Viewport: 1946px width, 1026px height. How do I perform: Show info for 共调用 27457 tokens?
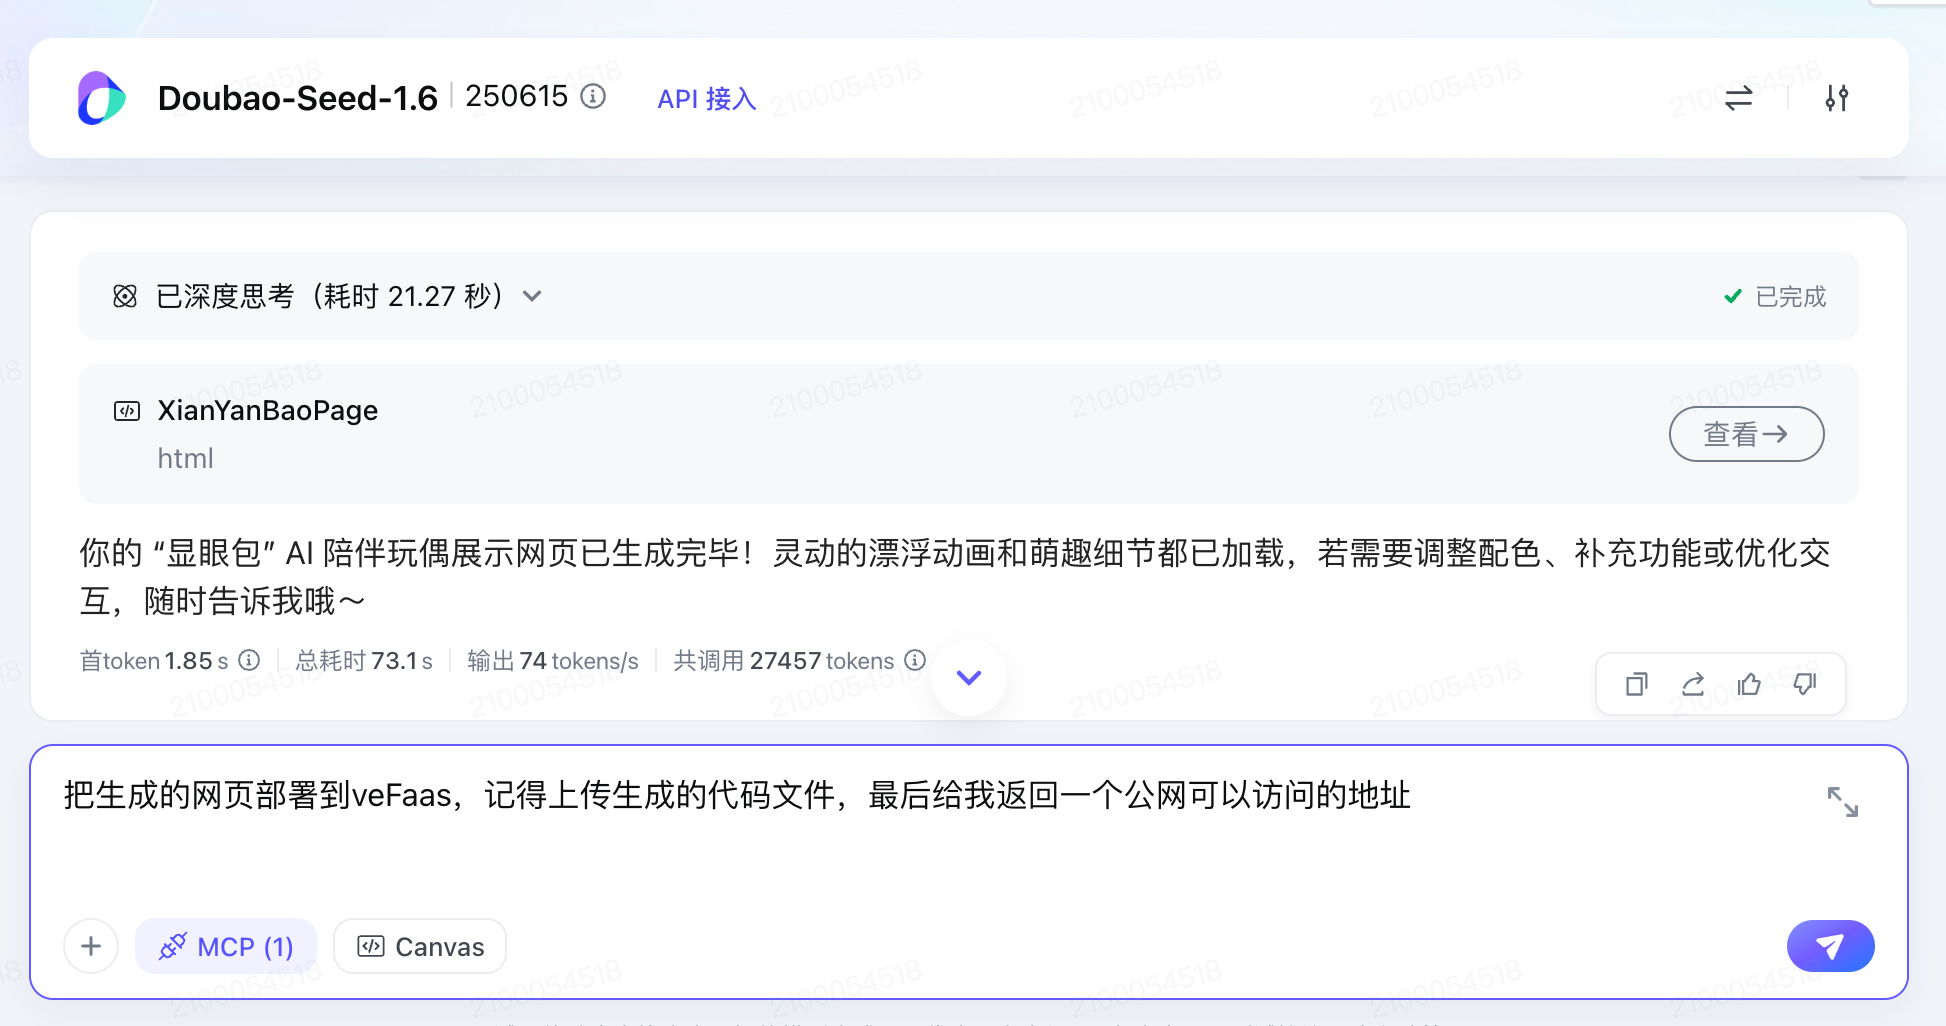tap(915, 660)
